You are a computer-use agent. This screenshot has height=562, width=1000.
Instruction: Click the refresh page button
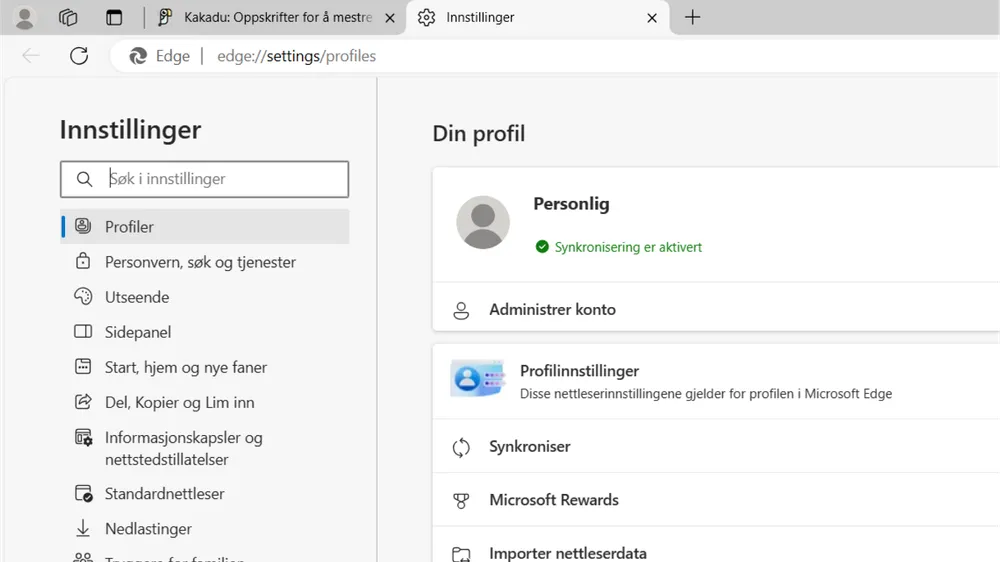79,56
